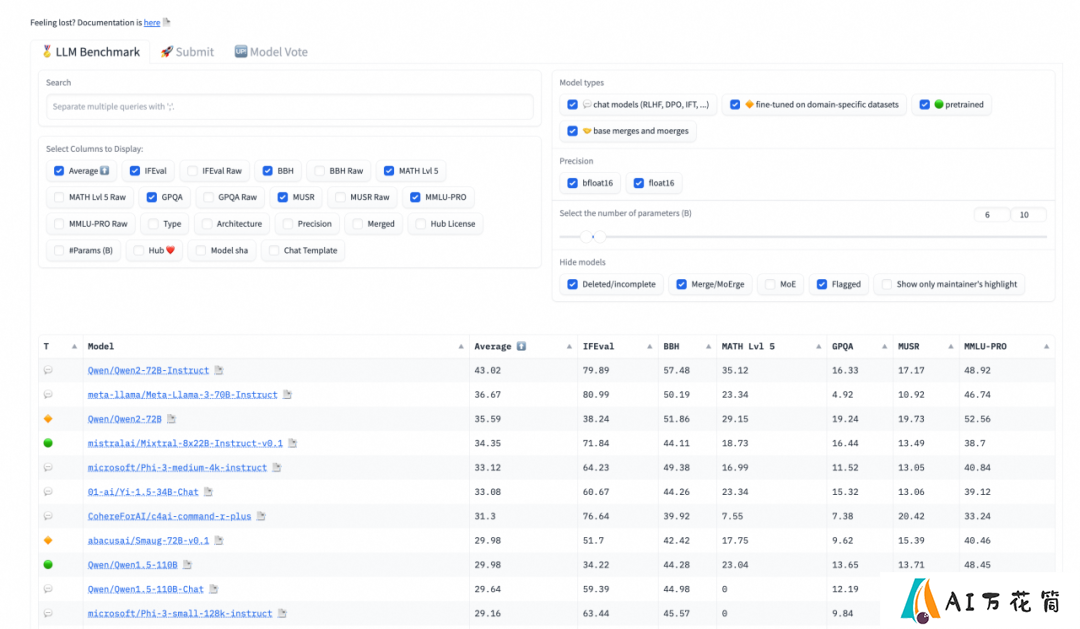Check the #Params (B) column option

[x=59, y=251]
